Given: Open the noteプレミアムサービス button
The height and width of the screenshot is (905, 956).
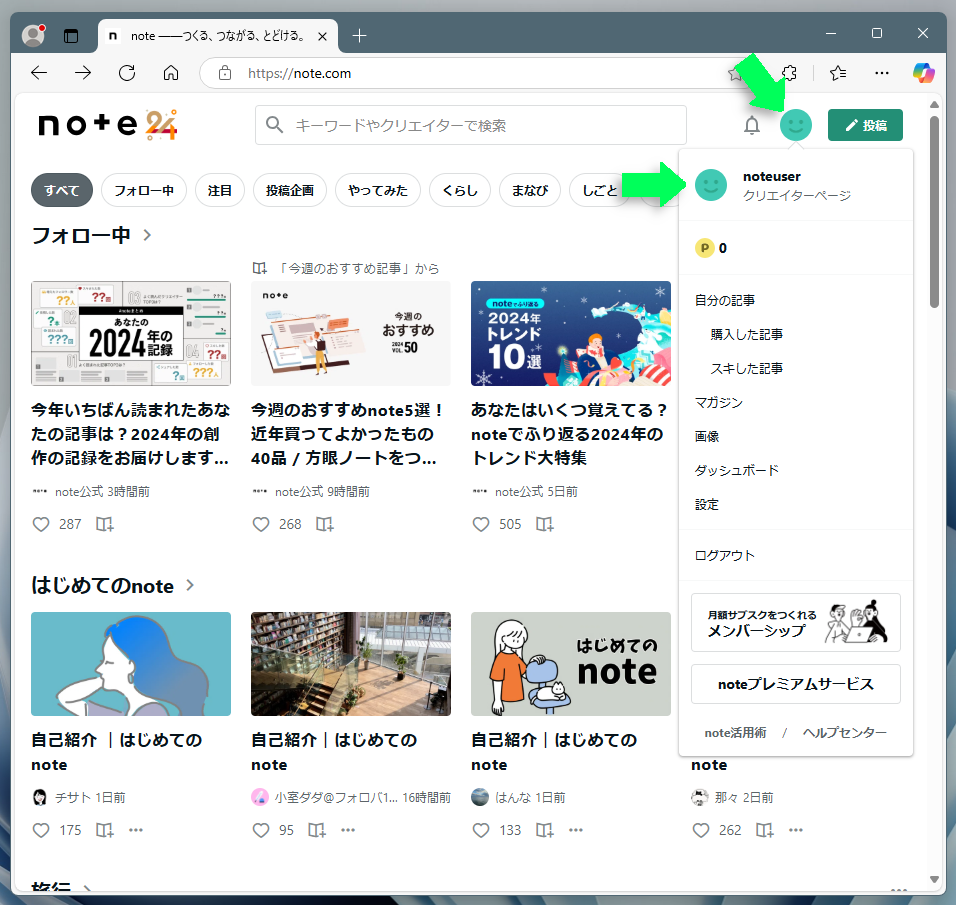Looking at the screenshot, I should (x=796, y=684).
